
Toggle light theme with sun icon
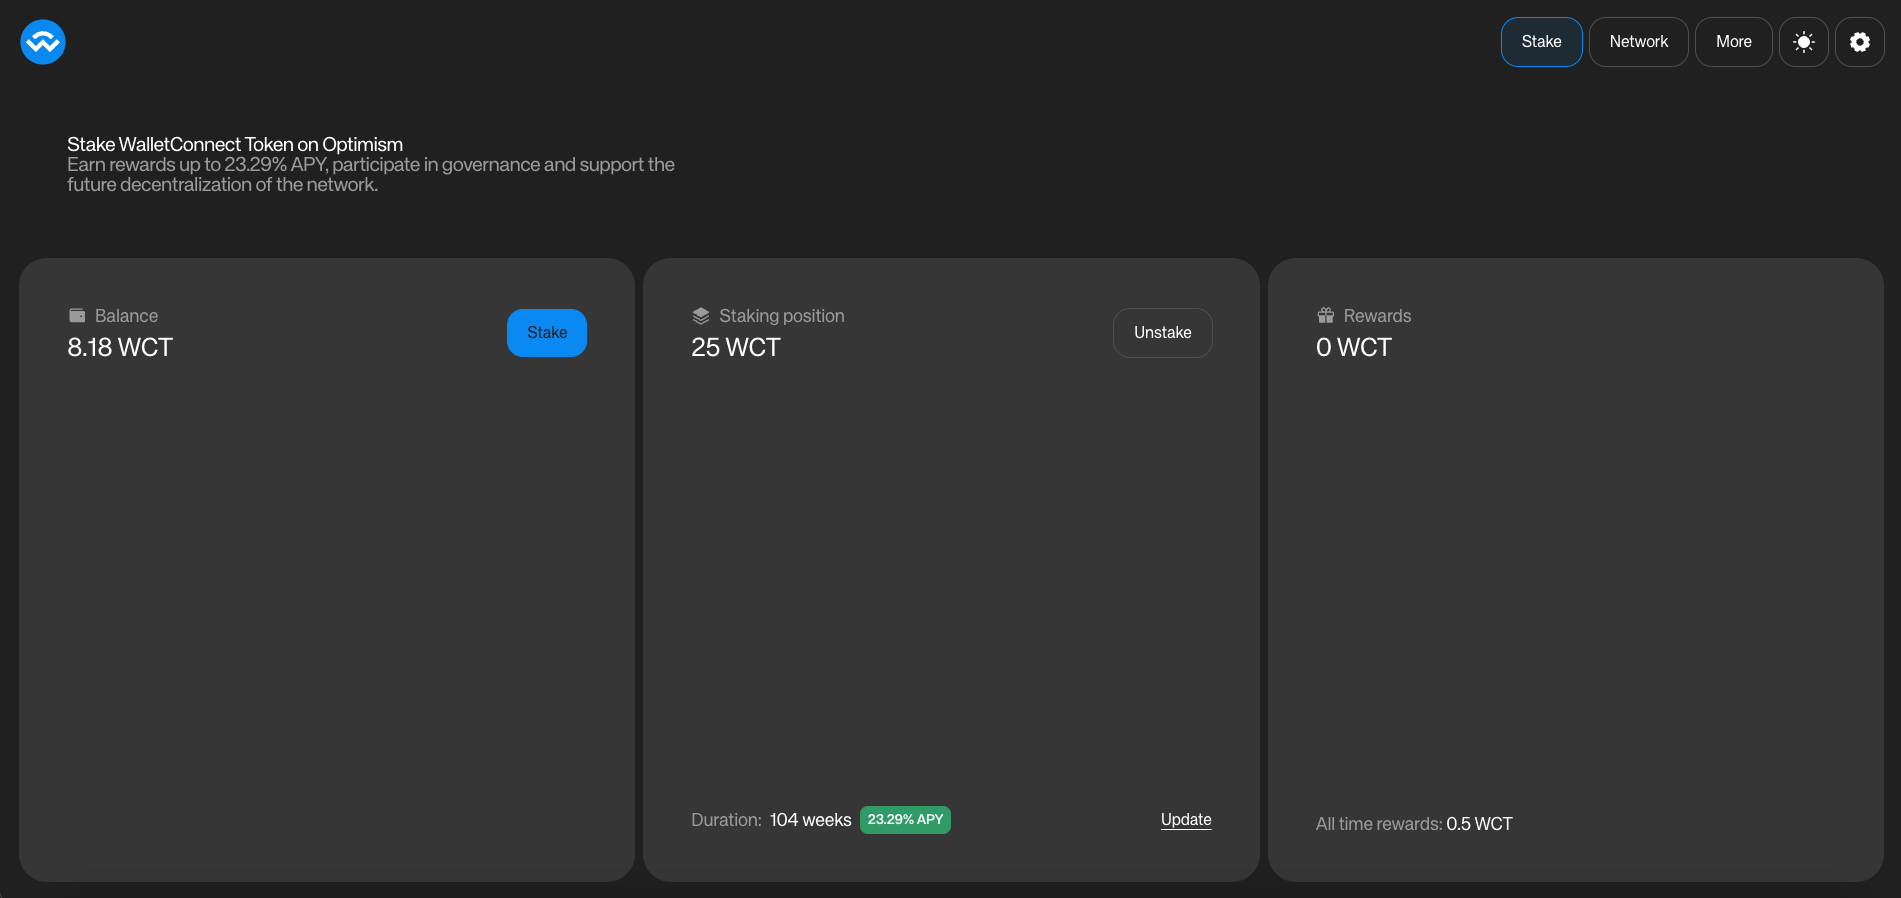[x=1804, y=42]
